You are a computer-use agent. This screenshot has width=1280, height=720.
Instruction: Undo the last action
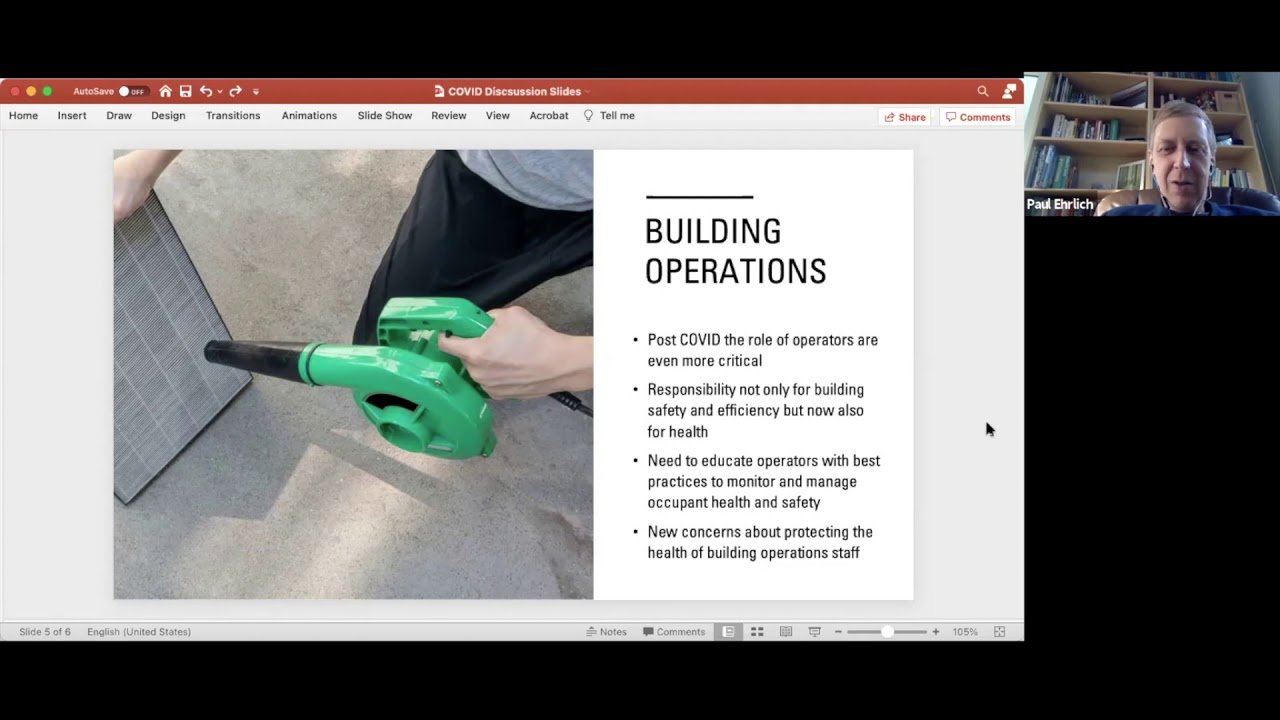[205, 91]
